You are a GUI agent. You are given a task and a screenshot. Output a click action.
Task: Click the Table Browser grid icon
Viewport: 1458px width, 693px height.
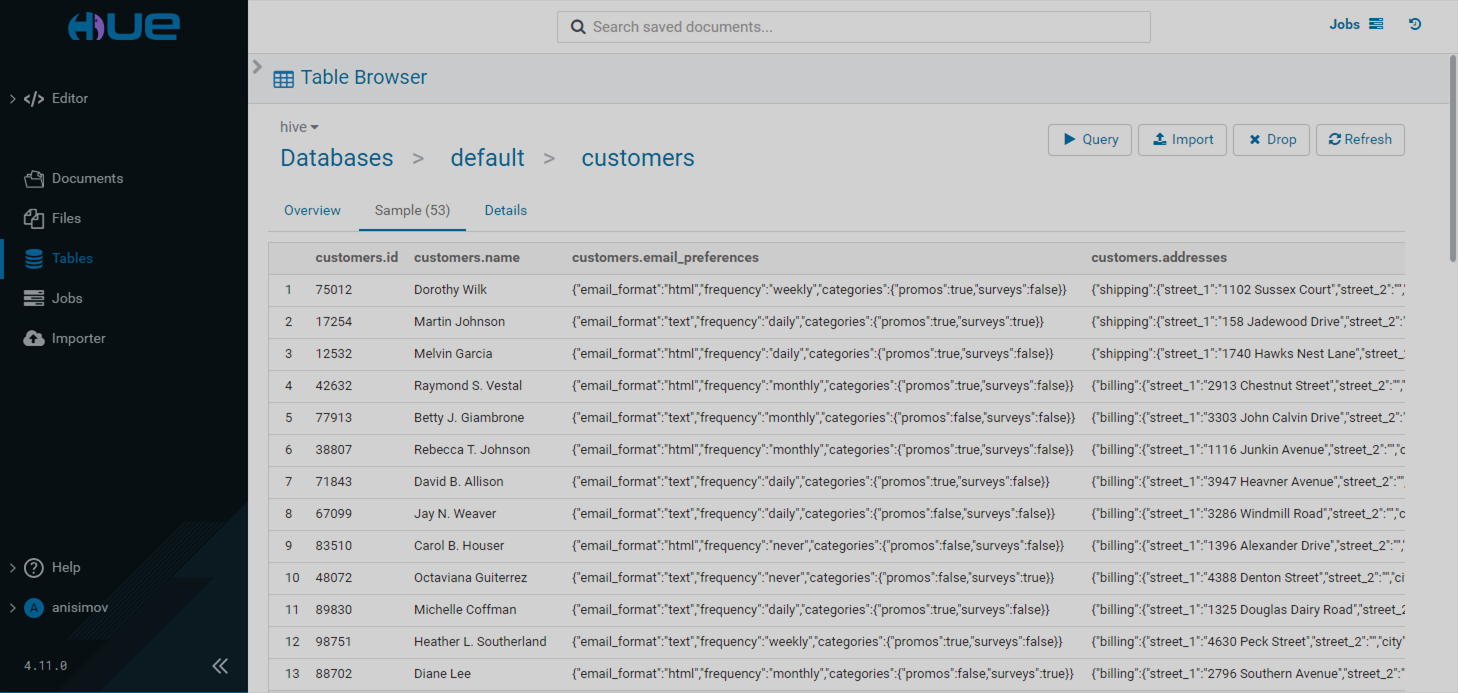point(284,79)
